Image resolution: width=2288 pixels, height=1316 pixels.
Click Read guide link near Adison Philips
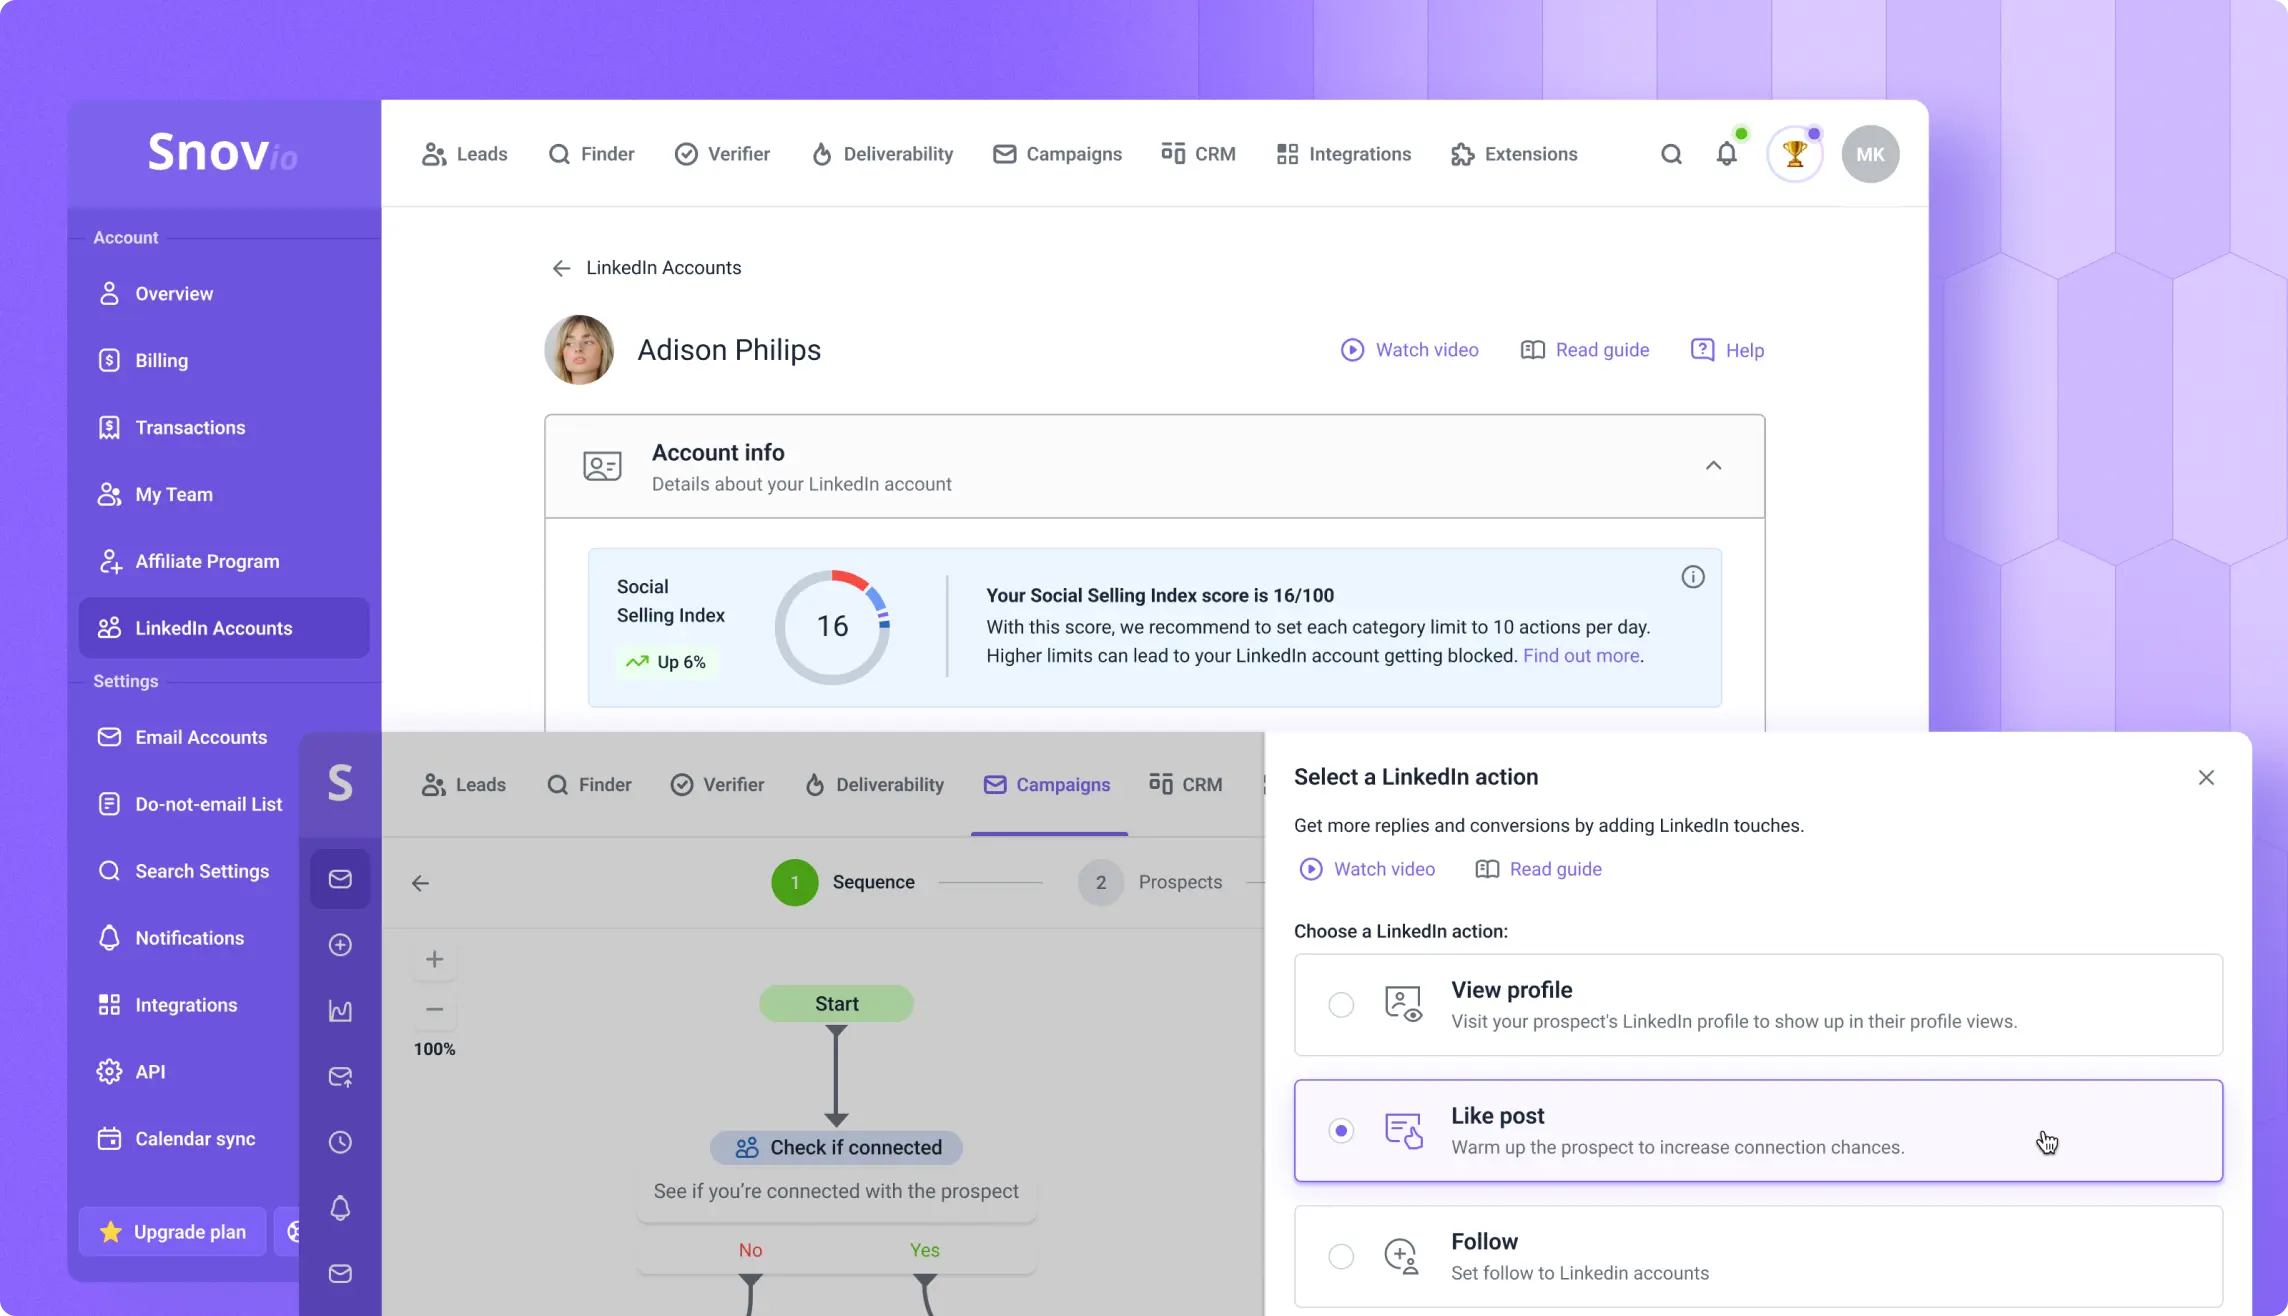point(1585,350)
